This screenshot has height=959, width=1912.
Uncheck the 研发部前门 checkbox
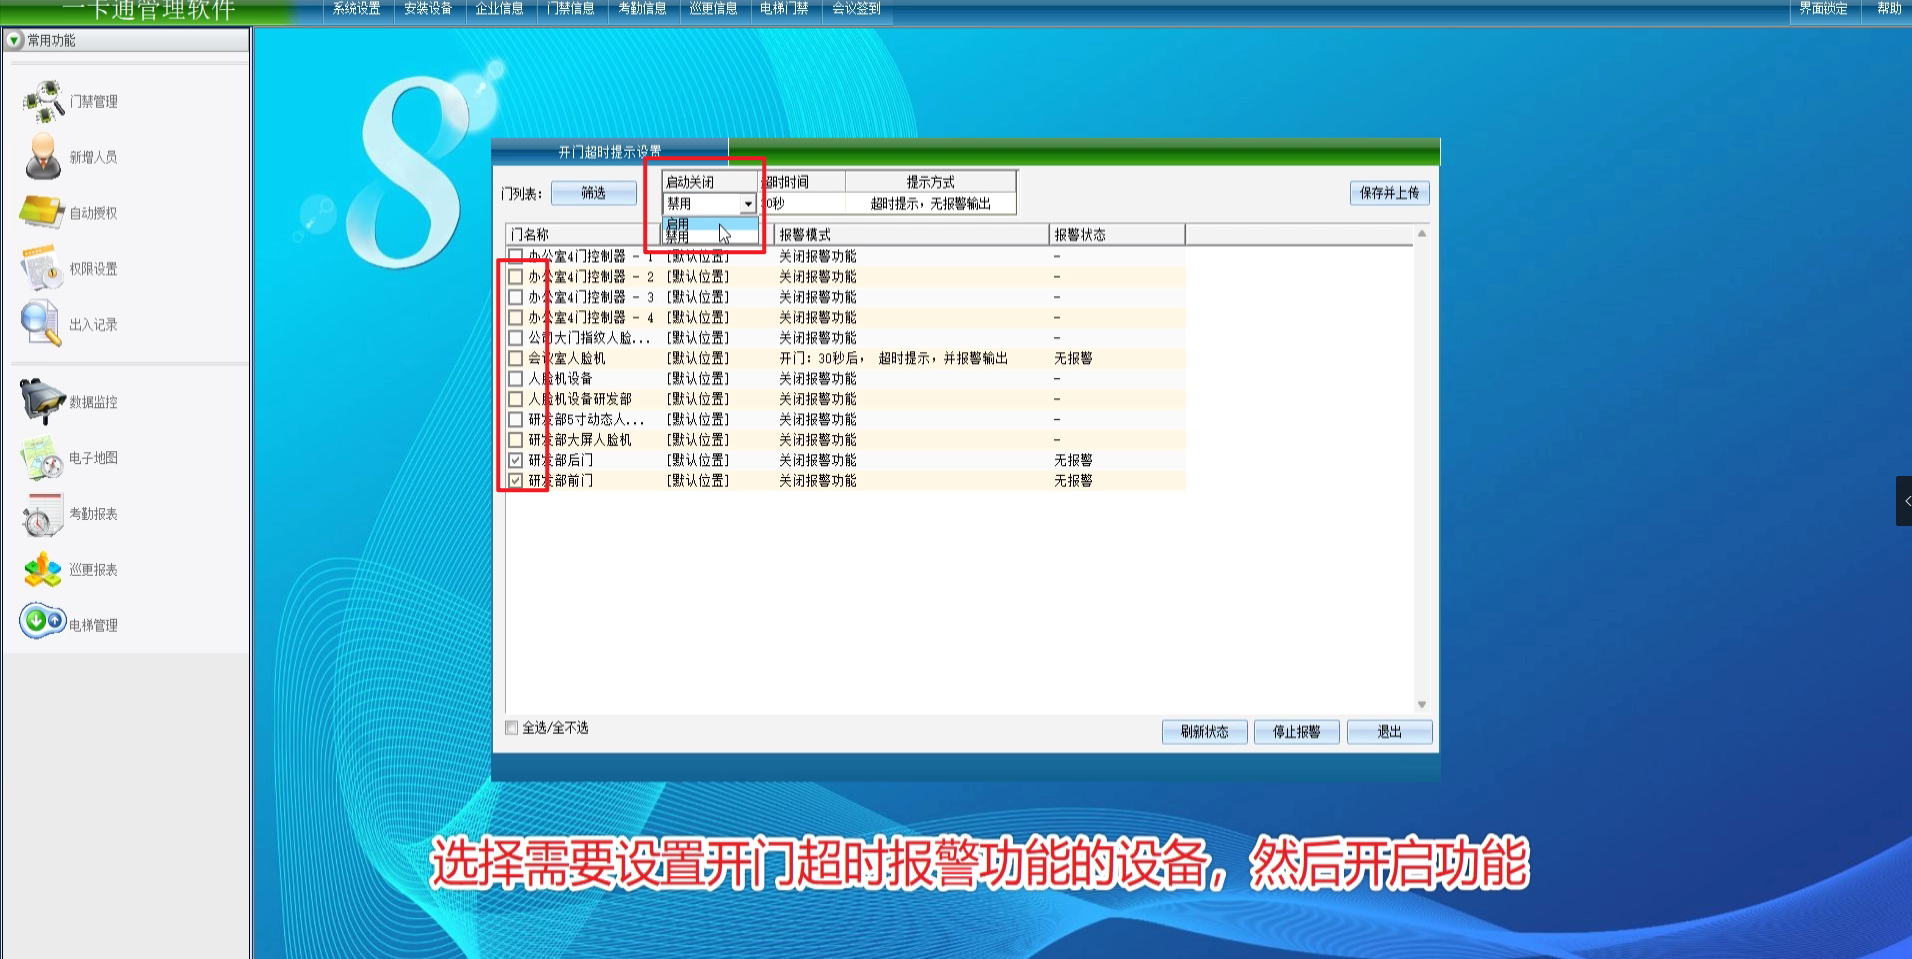515,481
